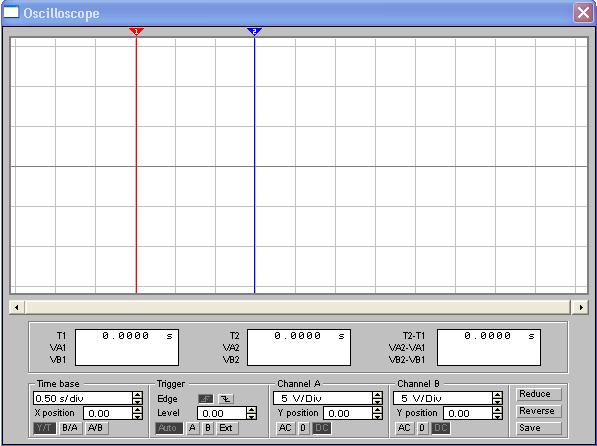Close the Oscilloscope window
The image size is (597, 446).
click(x=583, y=13)
